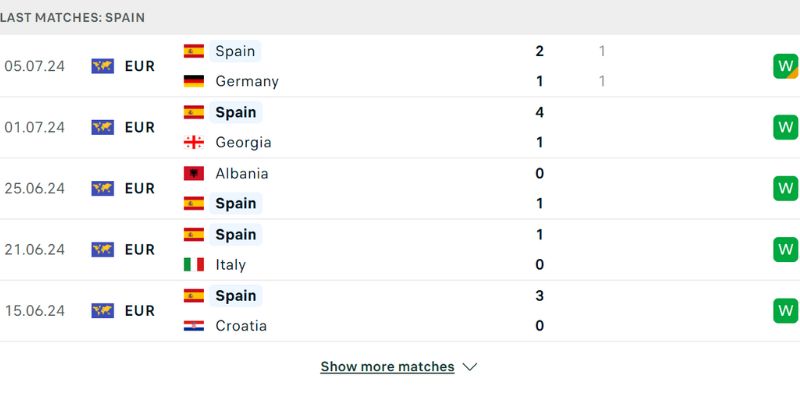800x400 pixels.
Task: Expand the list with Show more matches
Action: pos(387,367)
